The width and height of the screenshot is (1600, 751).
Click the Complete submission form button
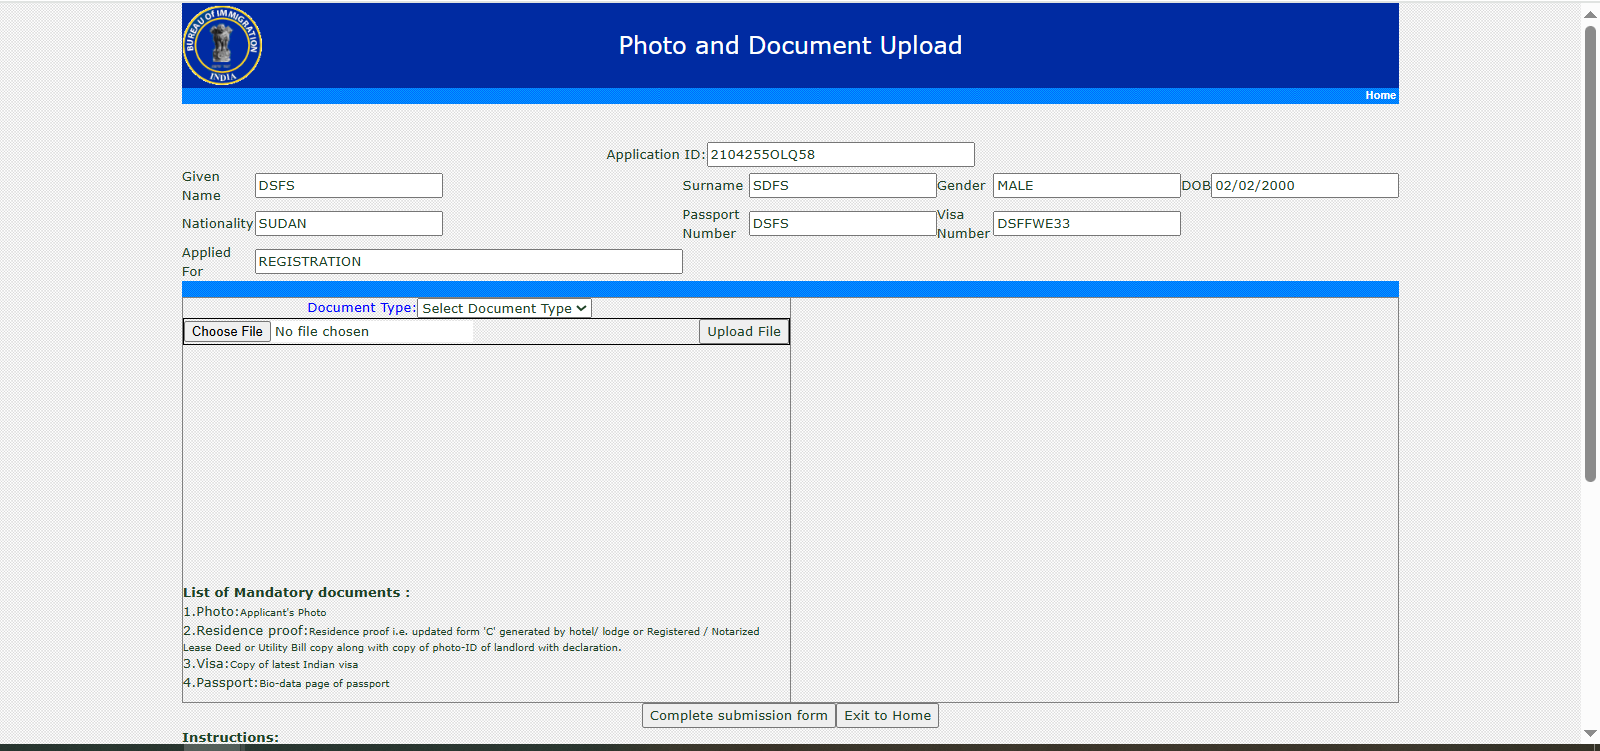[x=738, y=715]
